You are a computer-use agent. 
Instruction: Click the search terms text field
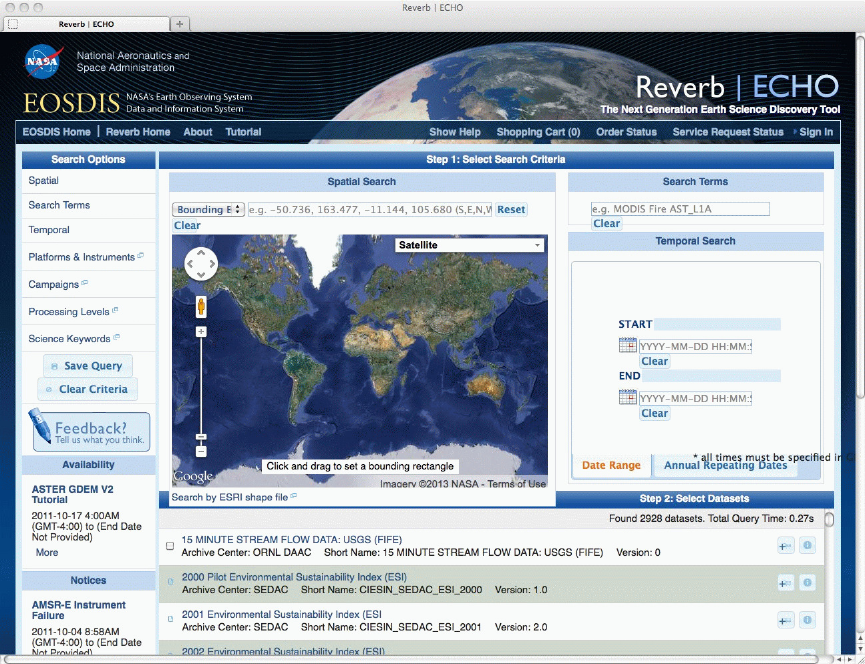[680, 209]
